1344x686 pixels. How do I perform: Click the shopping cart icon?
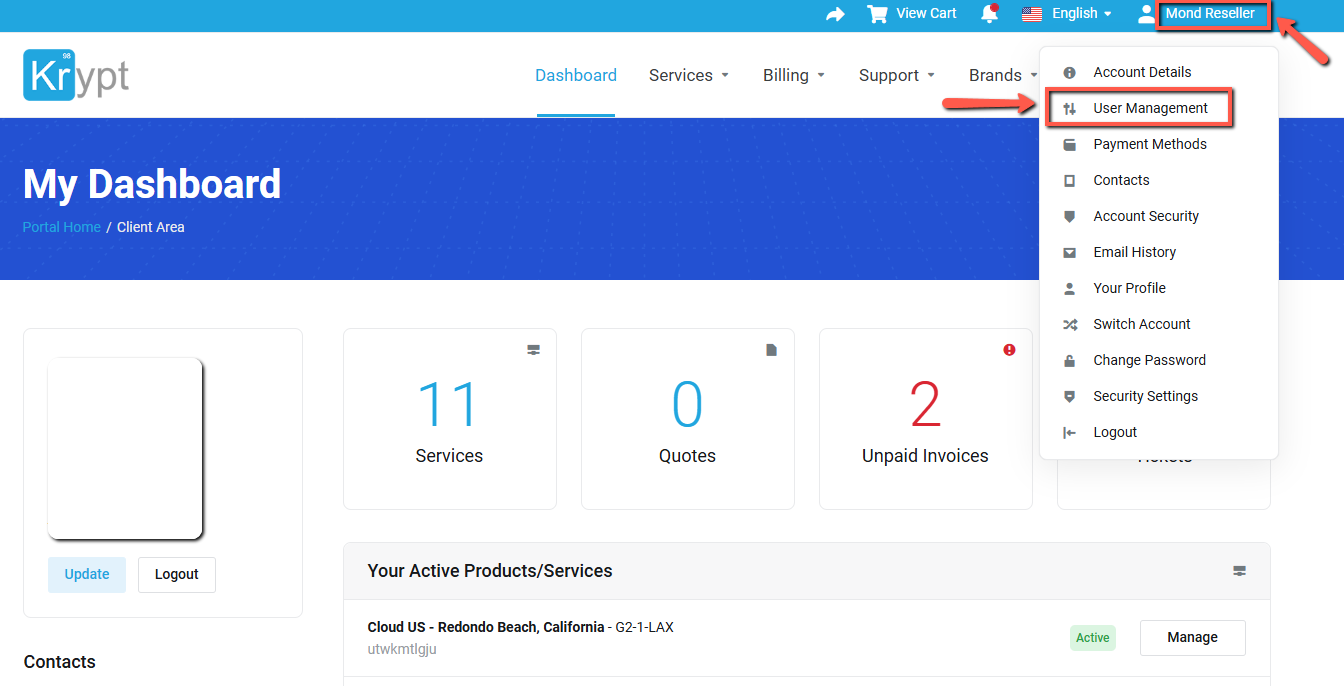tap(877, 14)
